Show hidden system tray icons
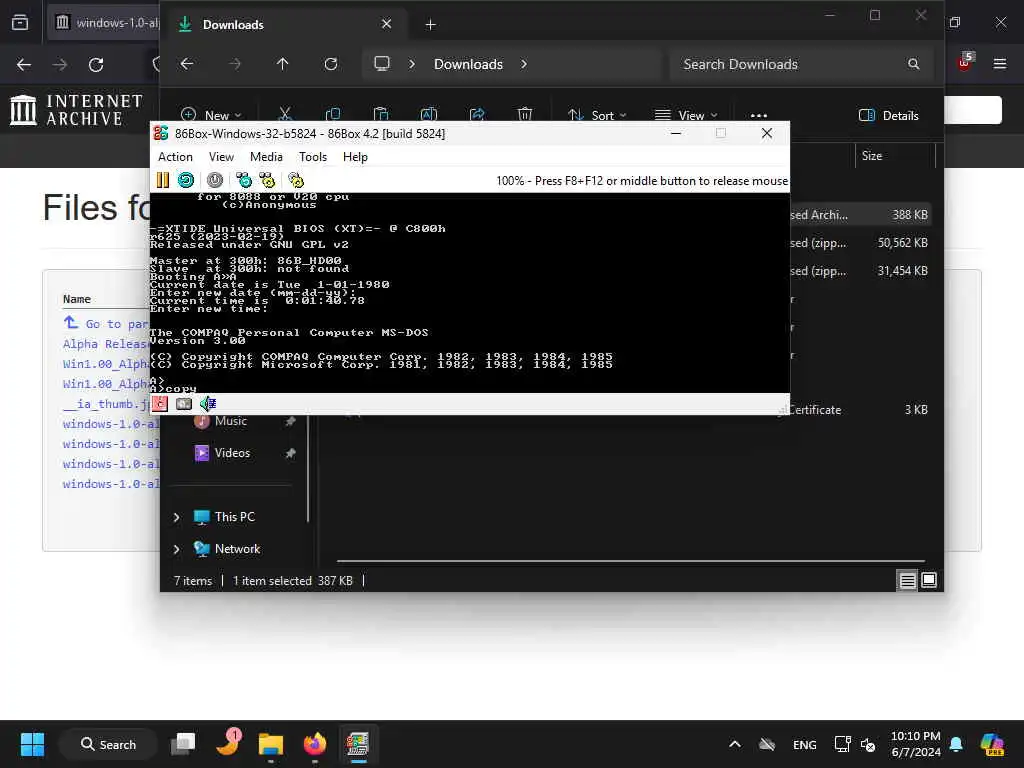The image size is (1024, 768). click(735, 744)
